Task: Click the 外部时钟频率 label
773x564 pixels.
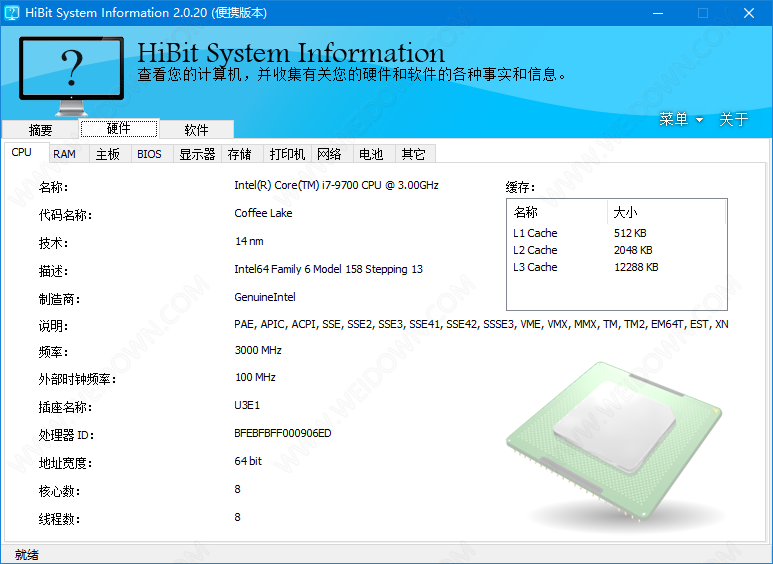Action: coord(77,380)
